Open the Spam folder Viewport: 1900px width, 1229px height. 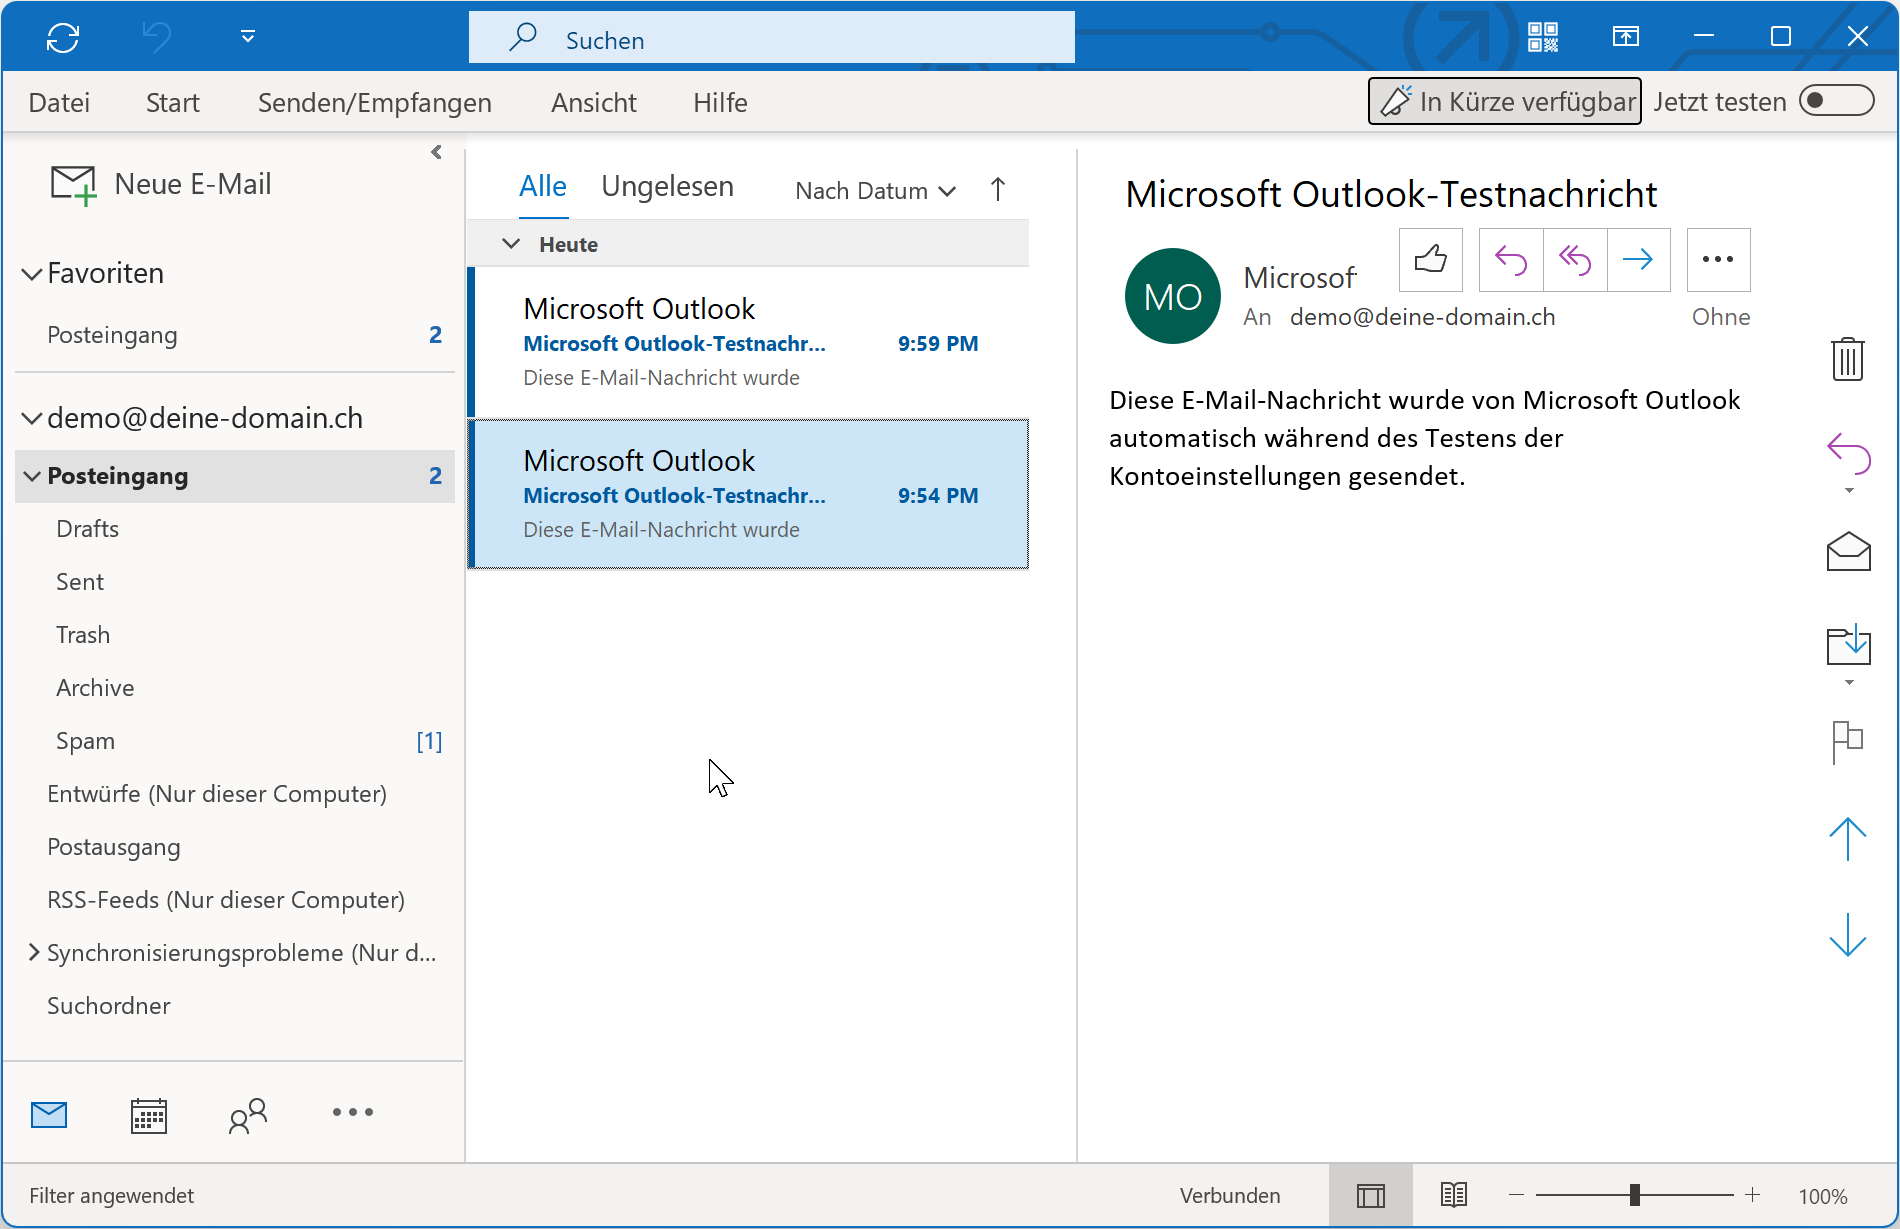235,741
